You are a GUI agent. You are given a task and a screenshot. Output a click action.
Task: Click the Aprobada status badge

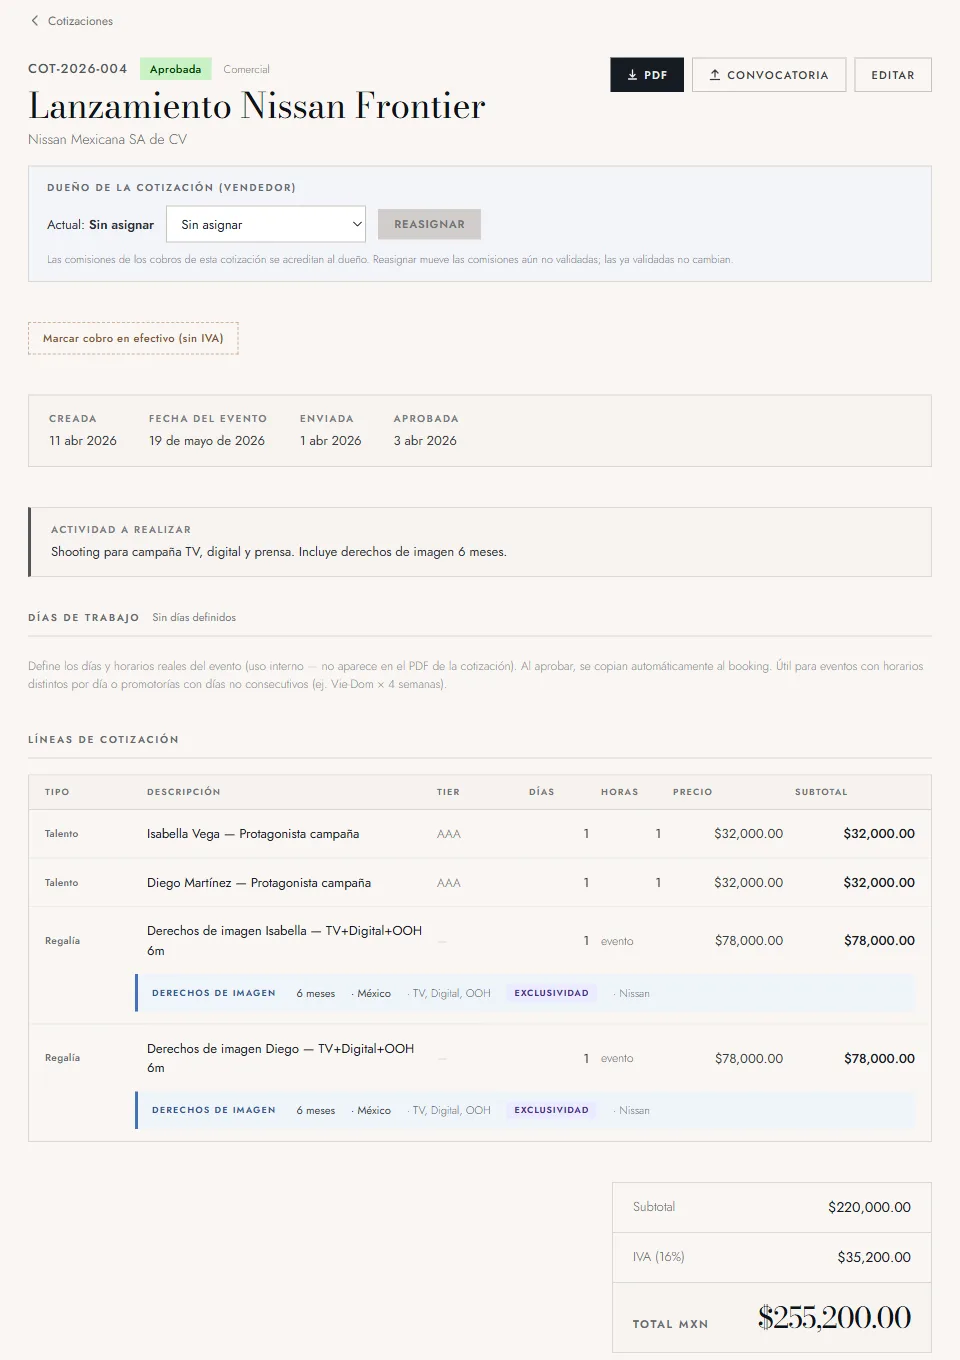coord(175,69)
